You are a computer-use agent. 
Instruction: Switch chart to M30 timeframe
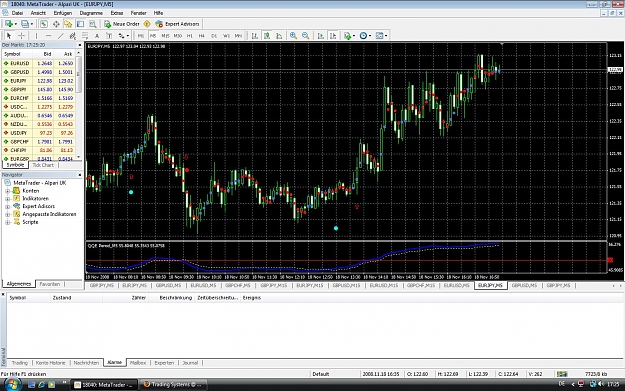pos(177,36)
